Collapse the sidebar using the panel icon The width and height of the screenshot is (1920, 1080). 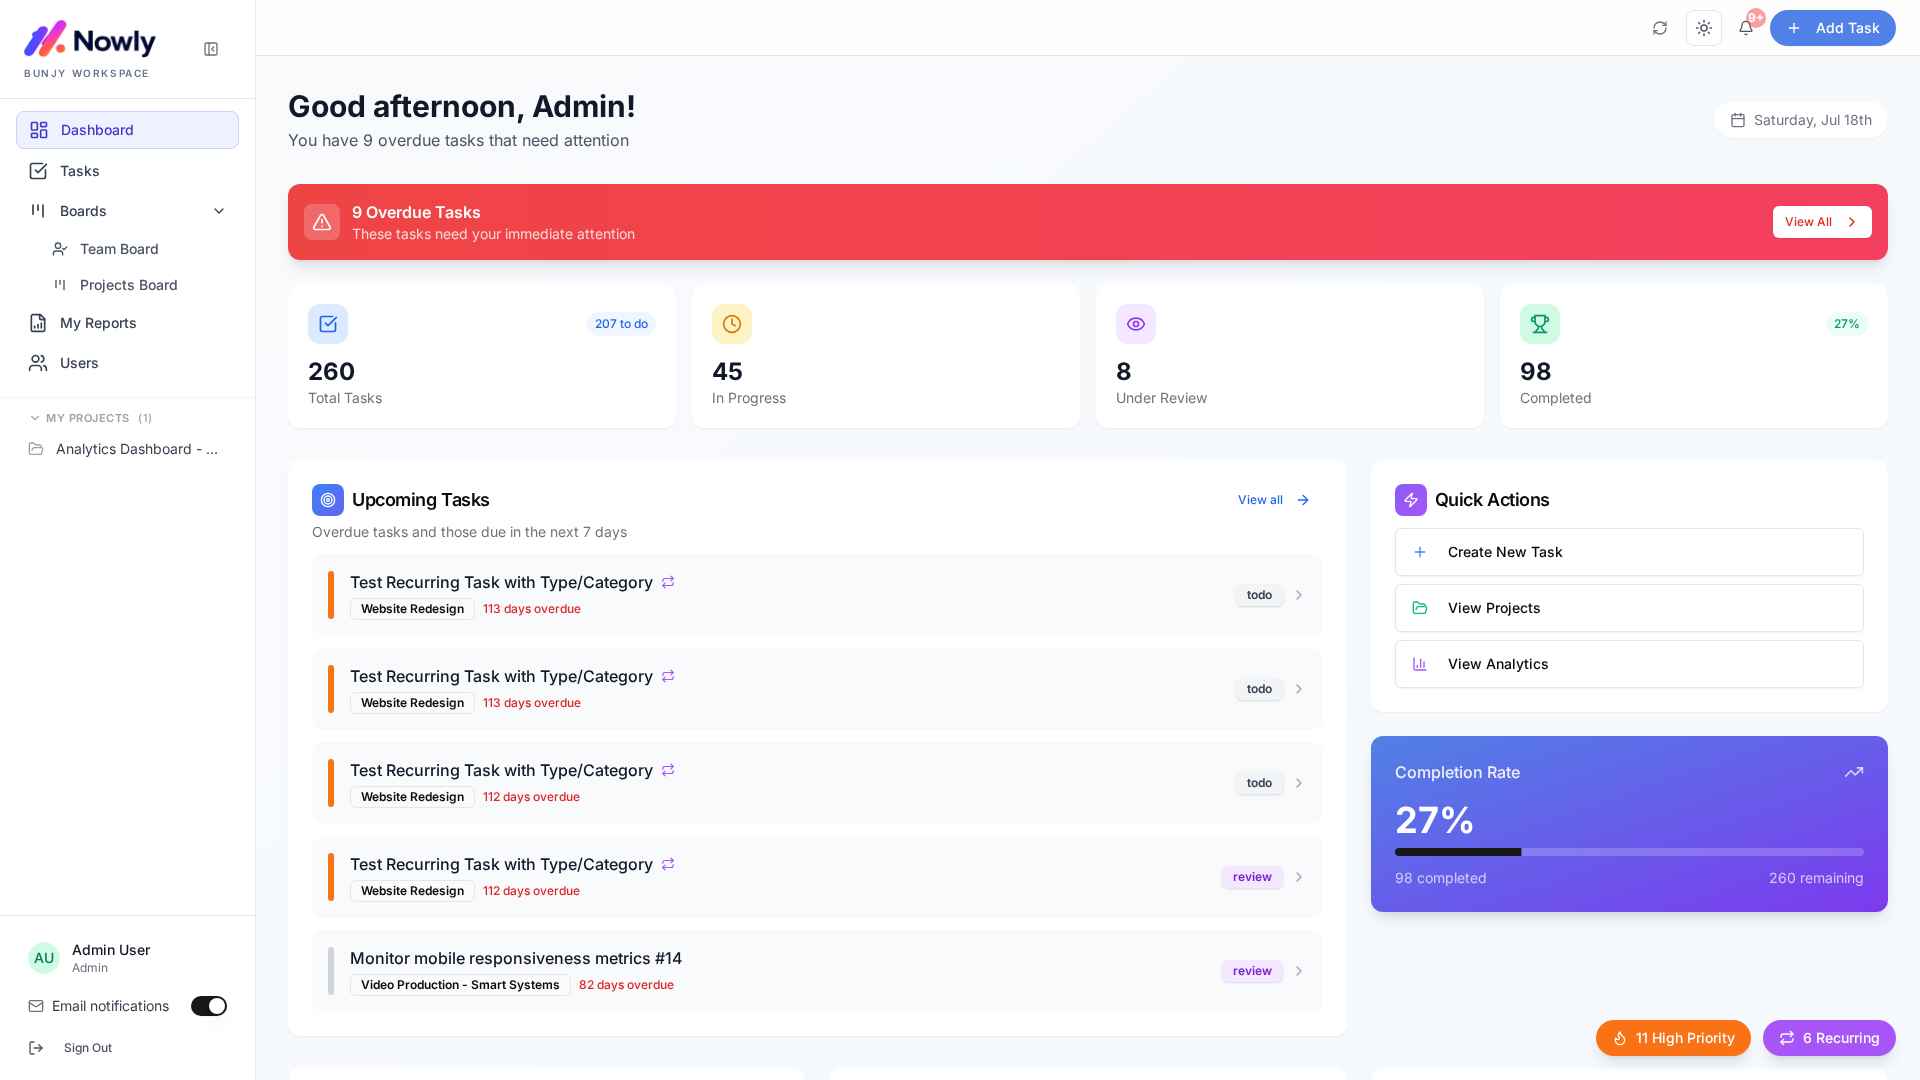(211, 49)
